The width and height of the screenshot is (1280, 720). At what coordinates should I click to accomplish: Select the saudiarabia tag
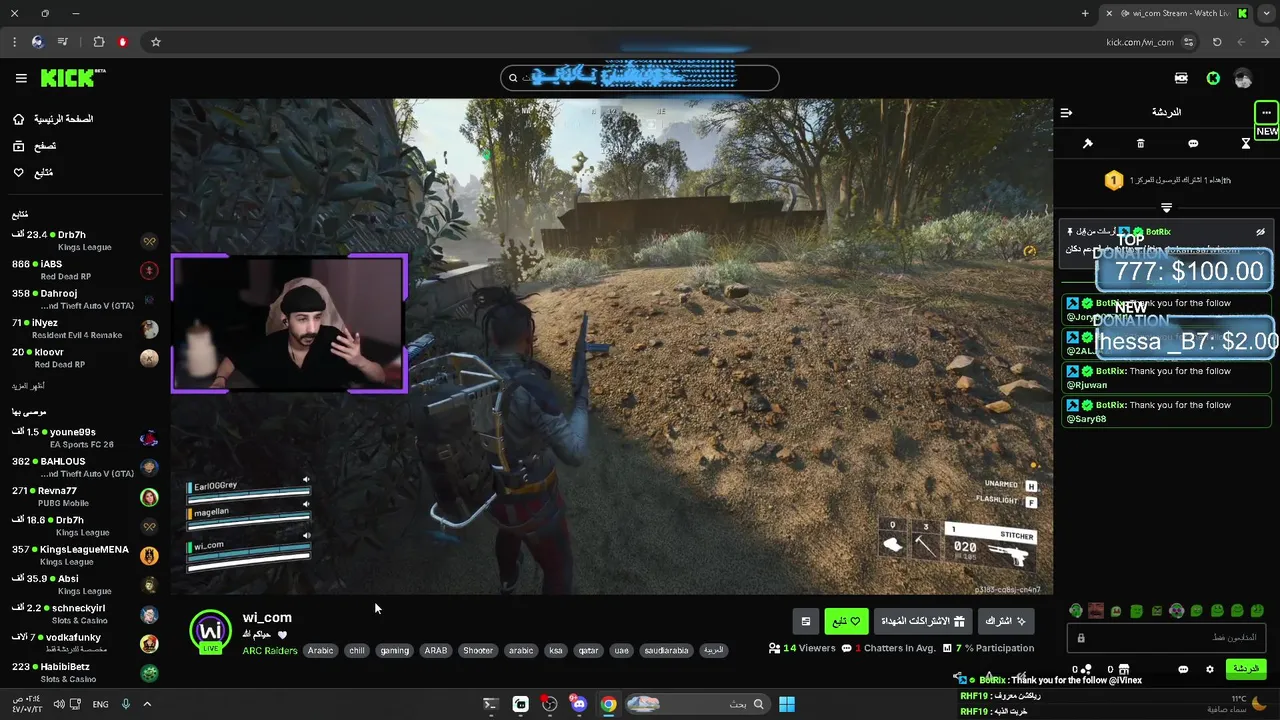pos(666,650)
